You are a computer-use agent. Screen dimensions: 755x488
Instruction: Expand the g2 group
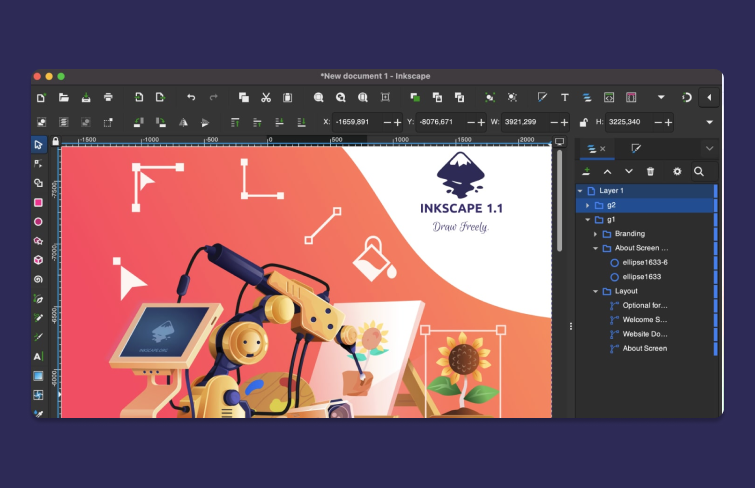pos(587,205)
